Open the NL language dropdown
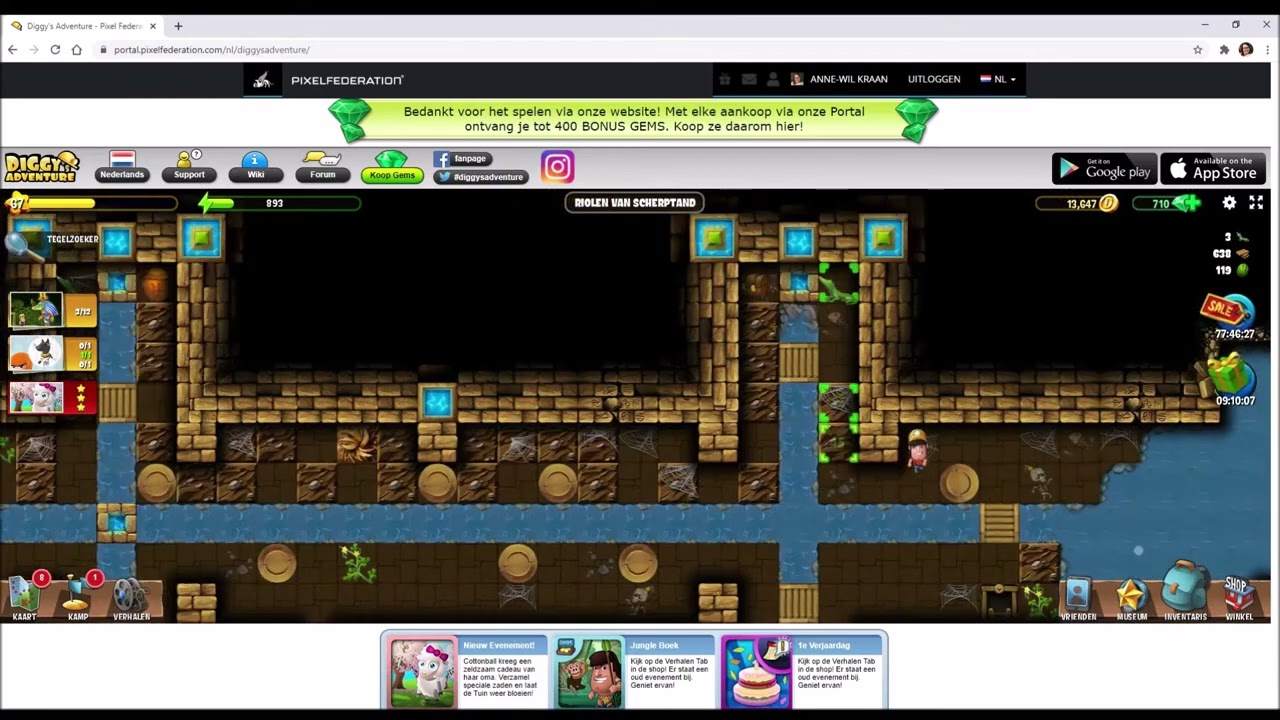The height and width of the screenshot is (720, 1280). click(998, 79)
